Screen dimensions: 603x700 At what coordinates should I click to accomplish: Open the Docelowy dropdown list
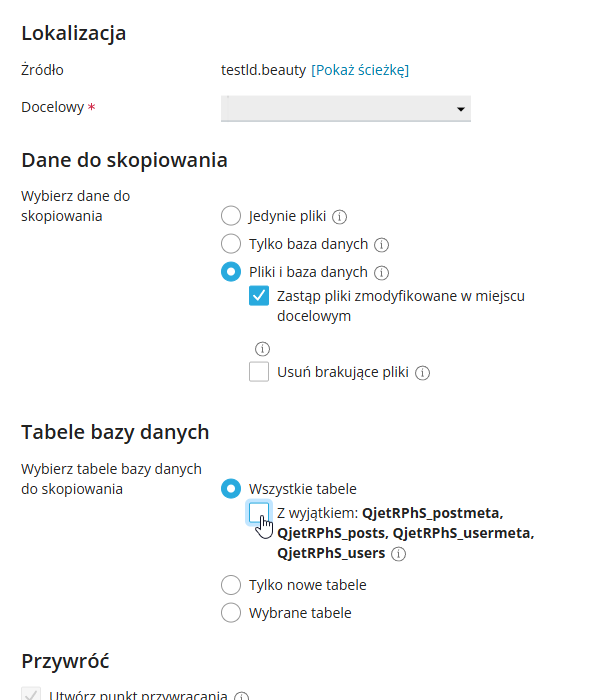[x=346, y=108]
